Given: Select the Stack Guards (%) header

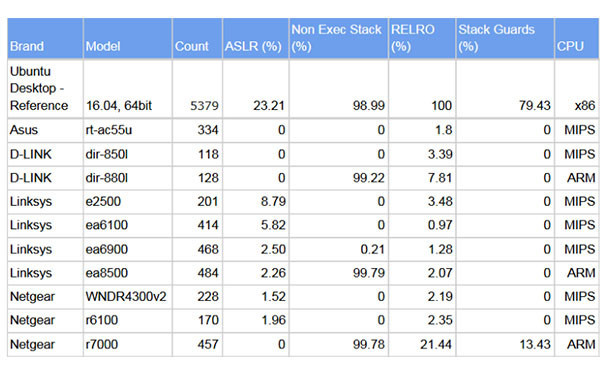Looking at the screenshot, I should [x=505, y=38].
